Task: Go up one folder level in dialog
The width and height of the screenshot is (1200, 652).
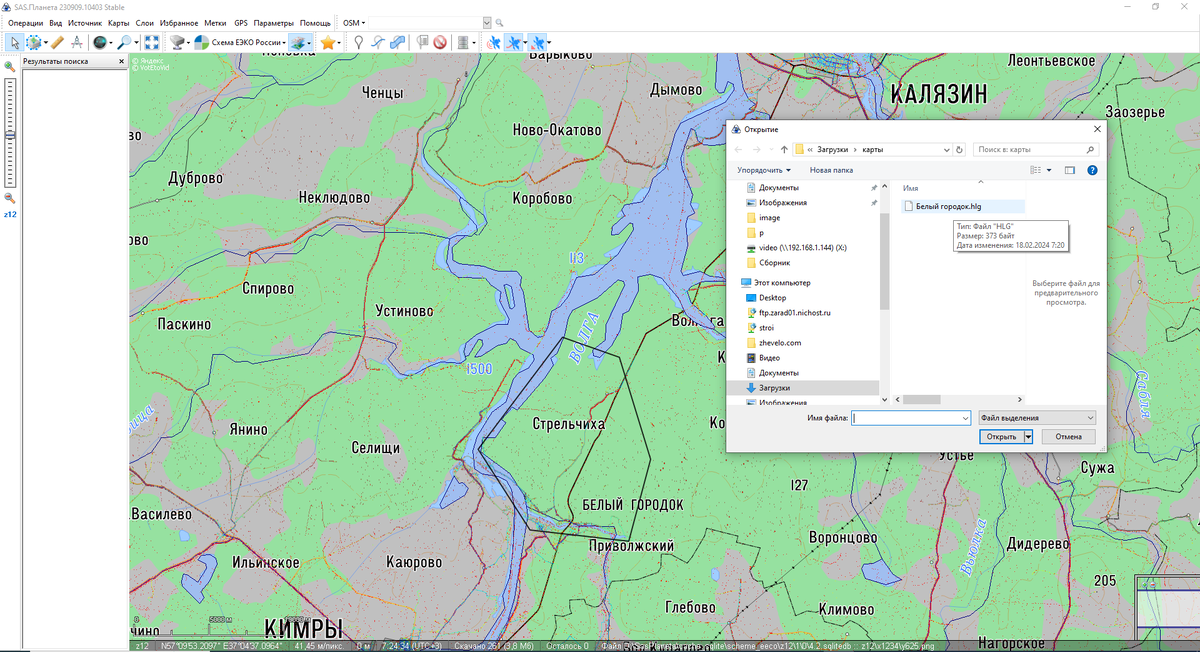Action: [784, 150]
